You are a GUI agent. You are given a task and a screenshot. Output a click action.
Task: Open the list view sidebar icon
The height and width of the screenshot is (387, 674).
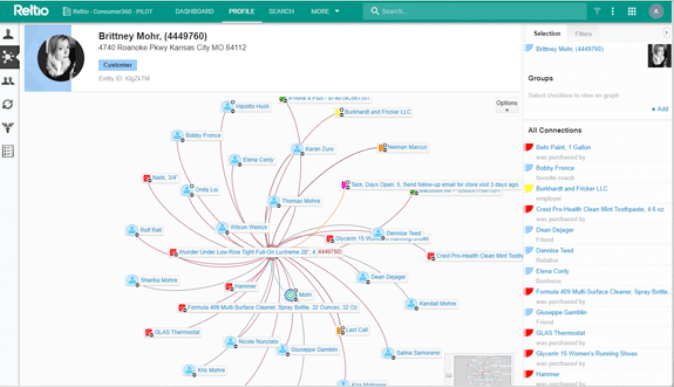coord(8,151)
